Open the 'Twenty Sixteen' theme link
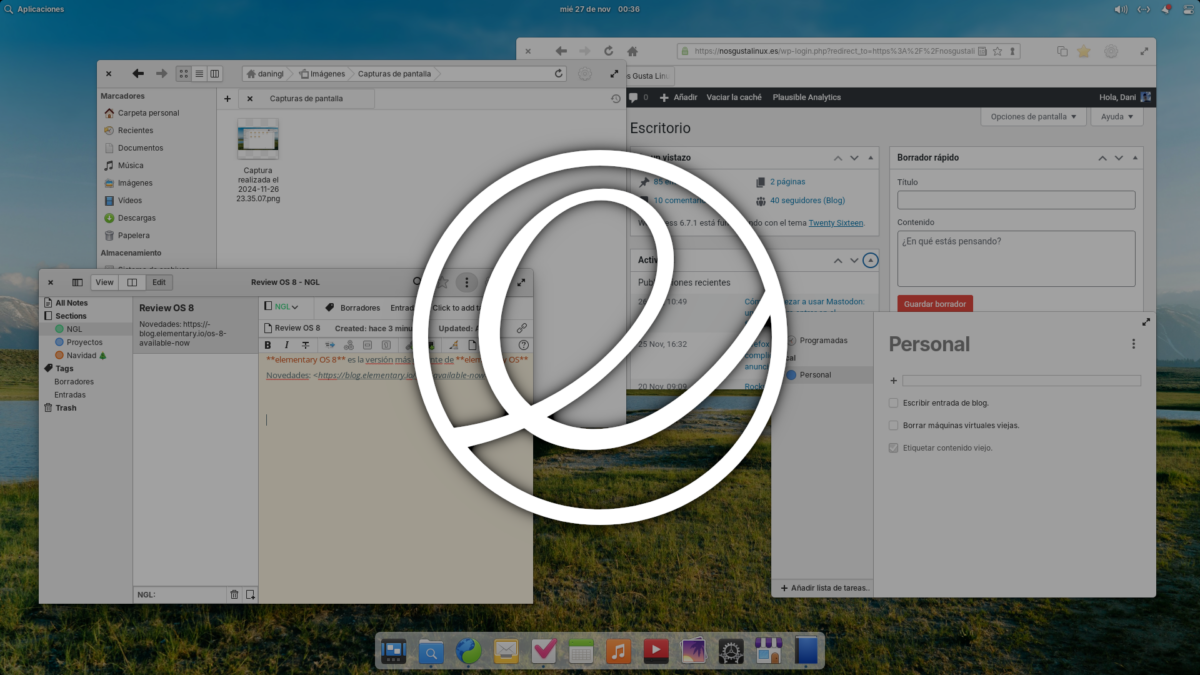The width and height of the screenshot is (1200, 675). point(835,223)
